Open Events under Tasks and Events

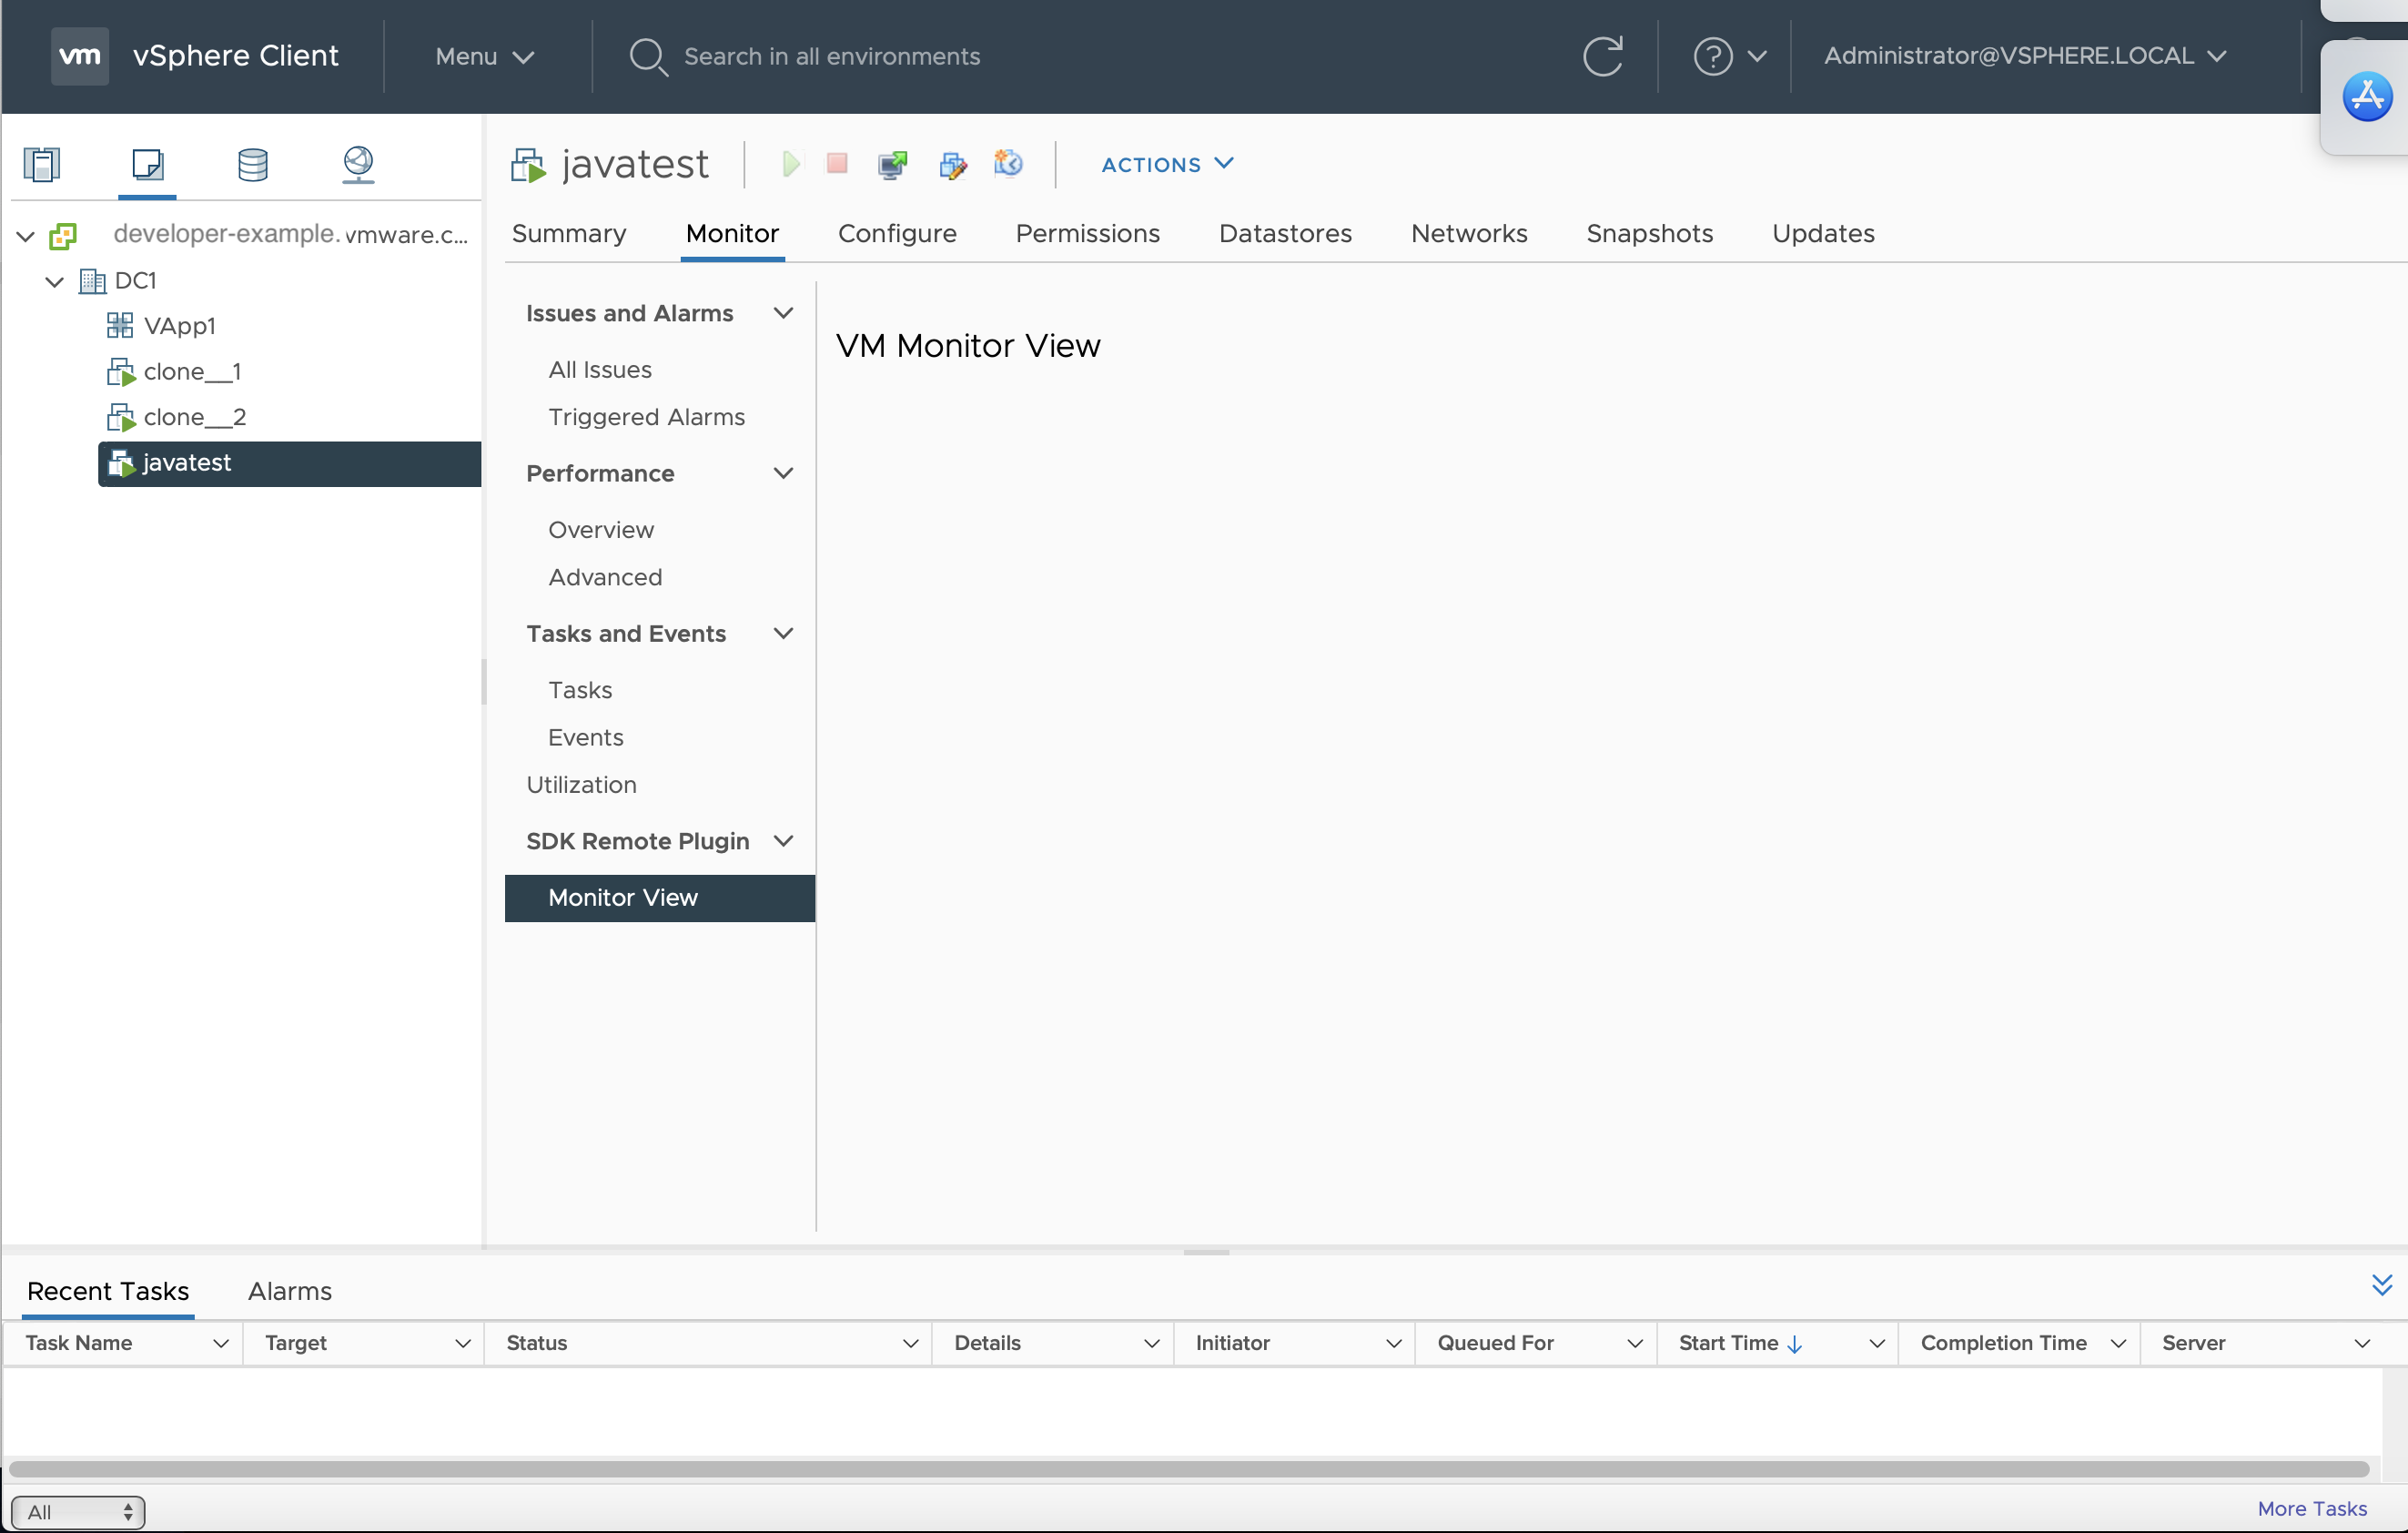click(x=585, y=737)
